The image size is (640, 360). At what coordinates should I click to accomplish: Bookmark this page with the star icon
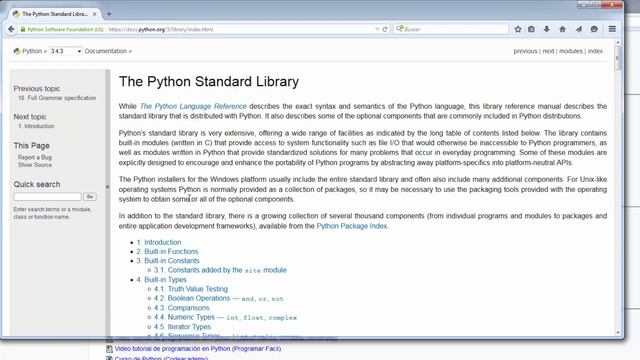[518, 29]
